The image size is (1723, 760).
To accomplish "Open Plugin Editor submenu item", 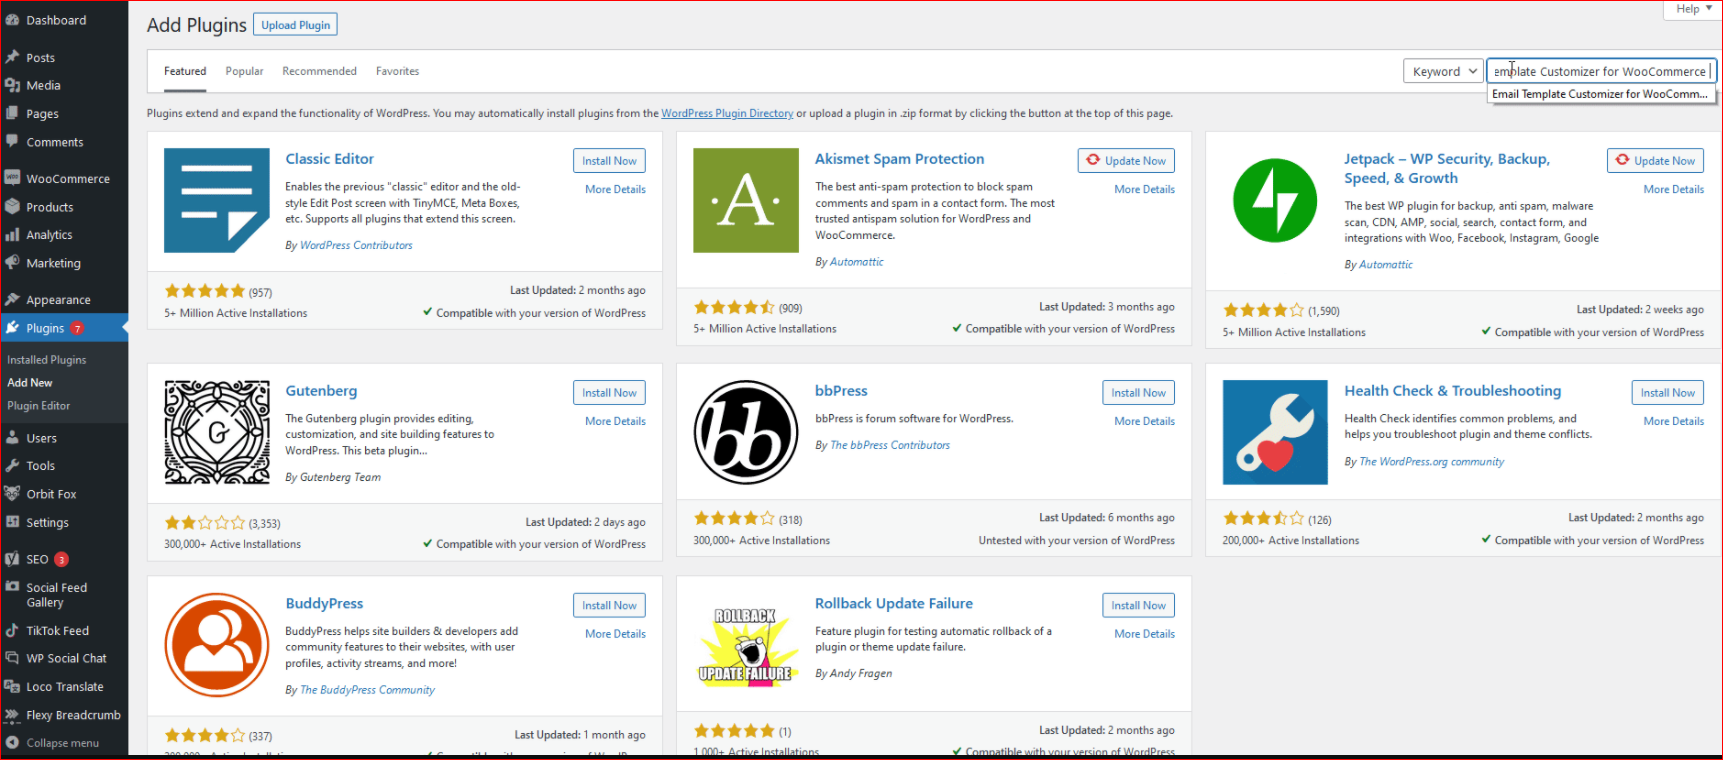I will click(x=39, y=406).
